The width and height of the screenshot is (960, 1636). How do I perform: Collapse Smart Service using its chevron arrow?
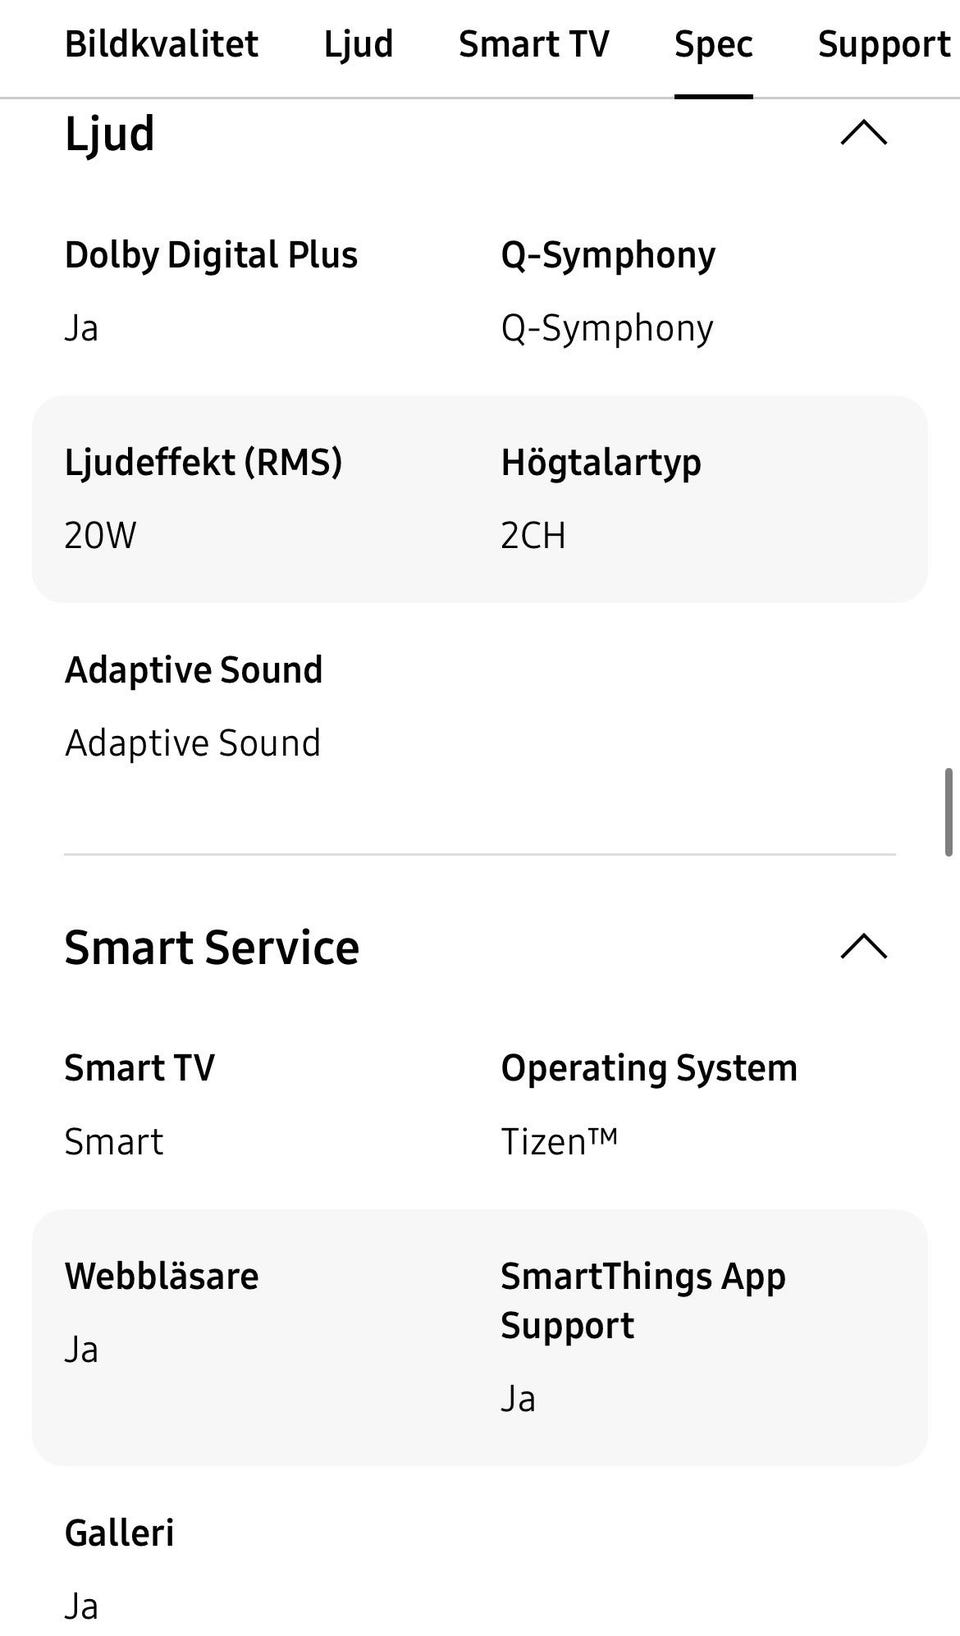pos(864,946)
